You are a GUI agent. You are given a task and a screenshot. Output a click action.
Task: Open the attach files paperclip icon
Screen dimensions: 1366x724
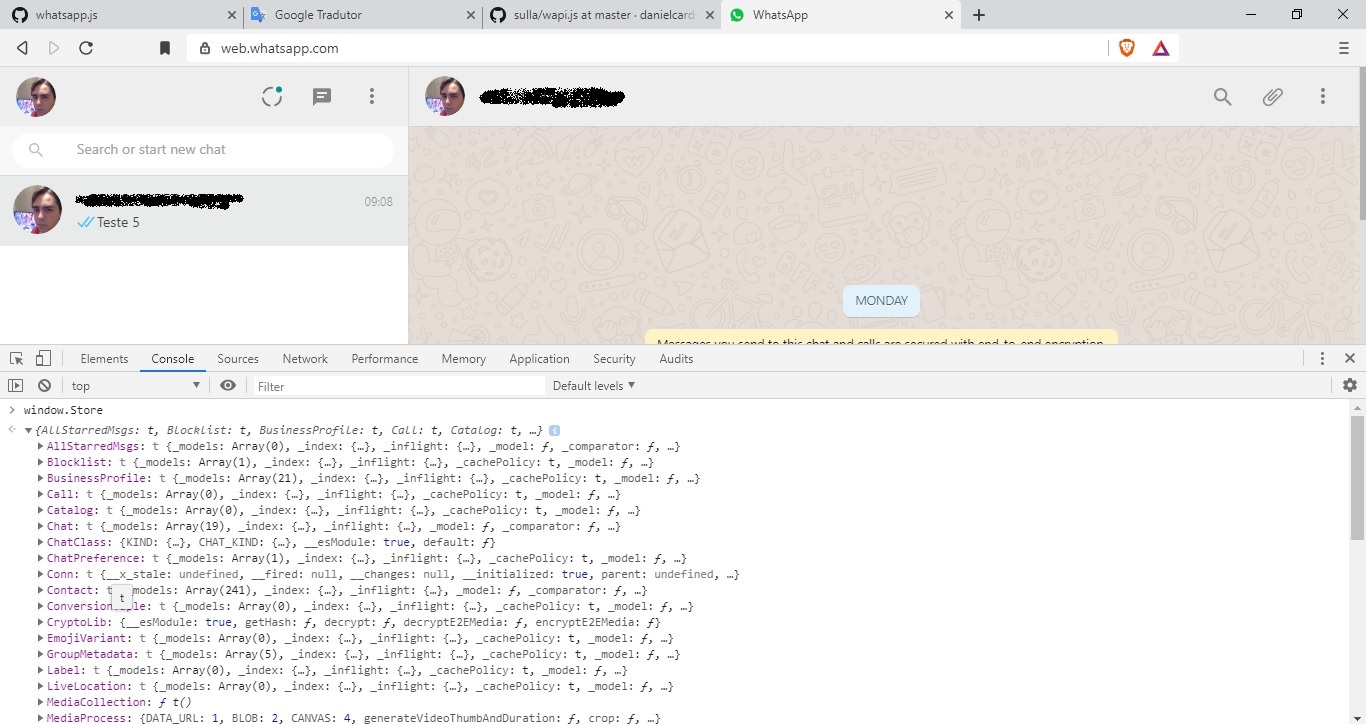[1272, 96]
